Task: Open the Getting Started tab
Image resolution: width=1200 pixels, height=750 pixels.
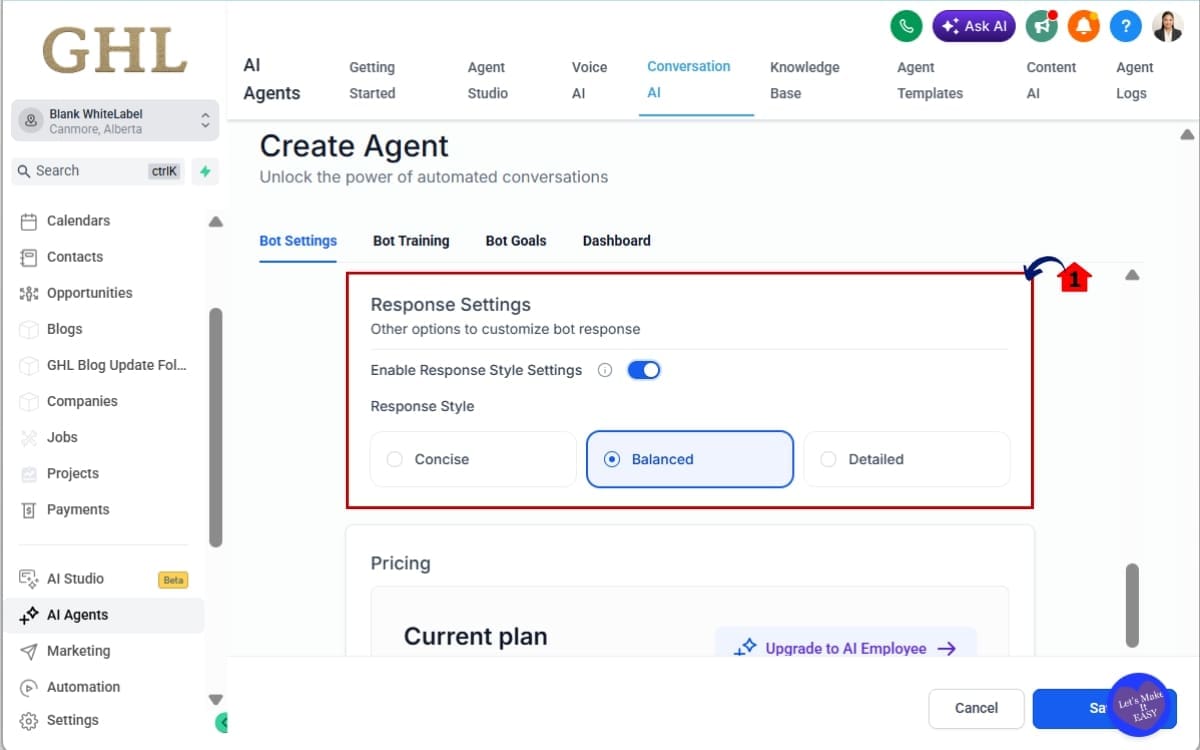Action: 372,80
